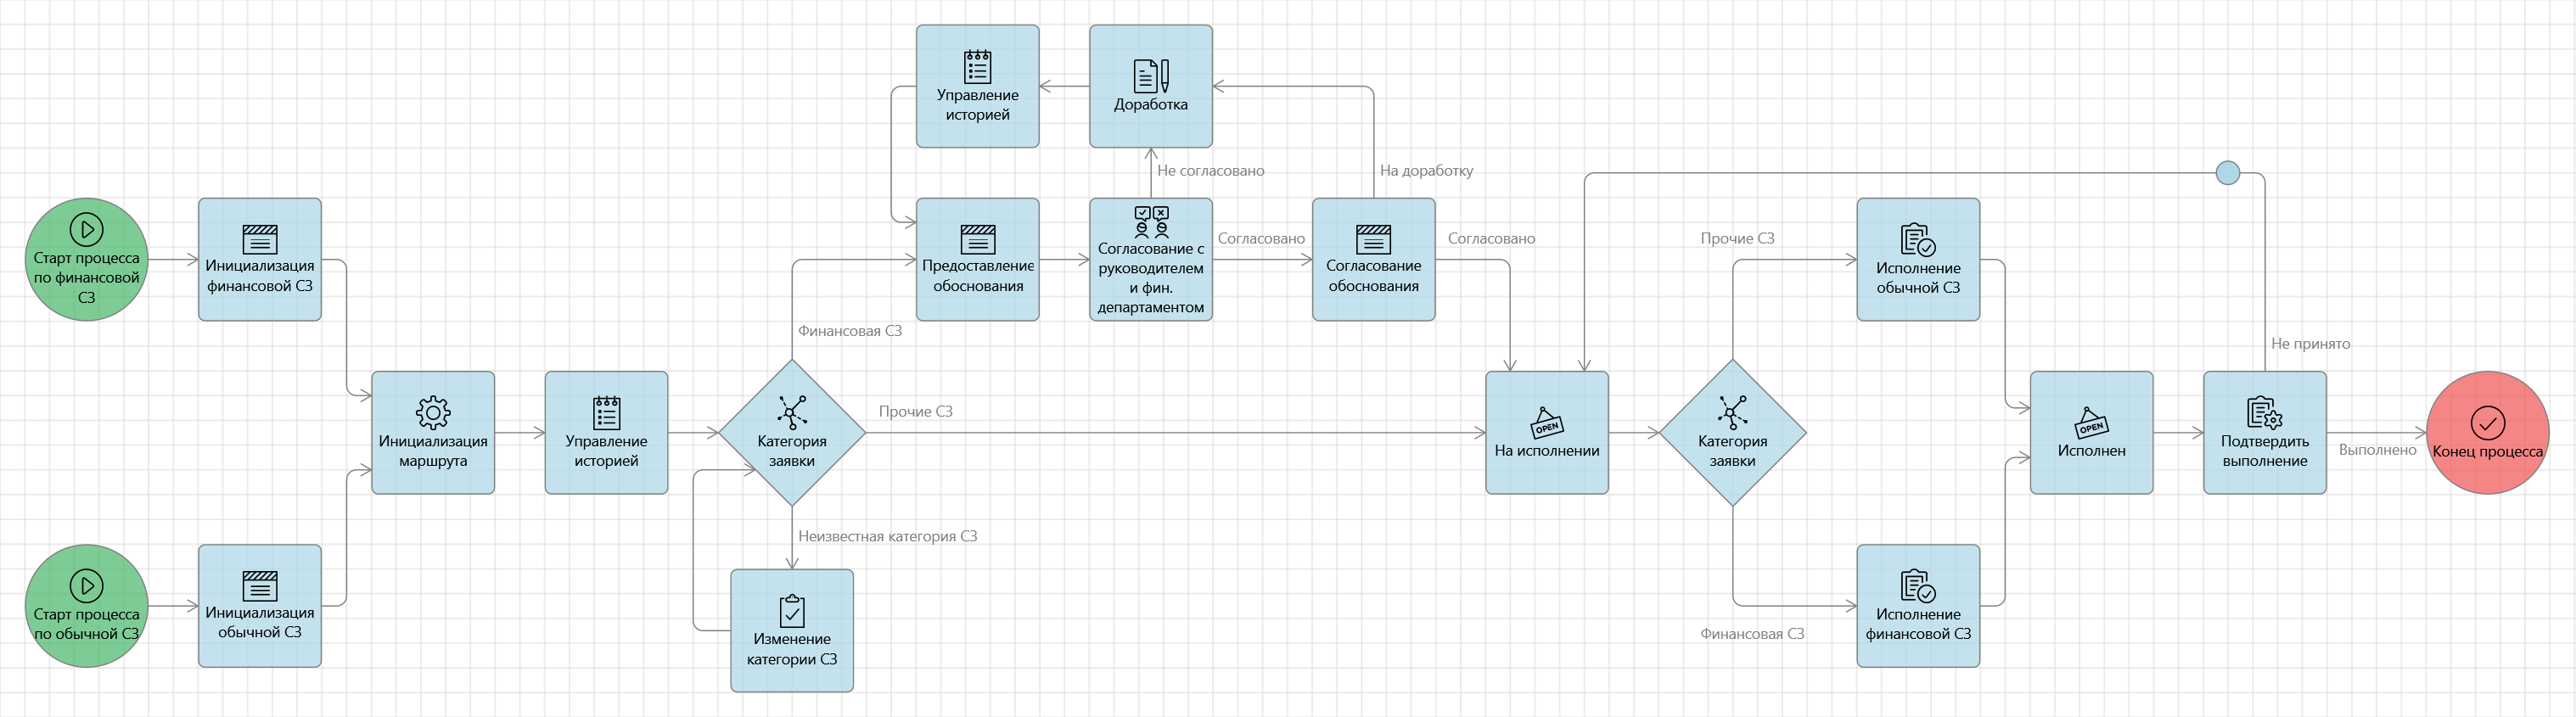The width and height of the screenshot is (2576, 717).
Task: Click the 'Неизвестная категория СЗ' transition label
Action: tap(887, 536)
